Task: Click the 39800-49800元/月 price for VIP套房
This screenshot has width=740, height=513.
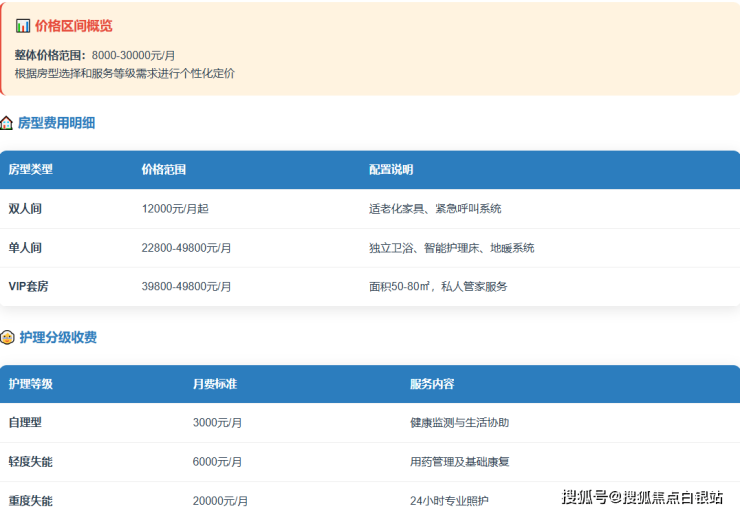Action: (187, 286)
